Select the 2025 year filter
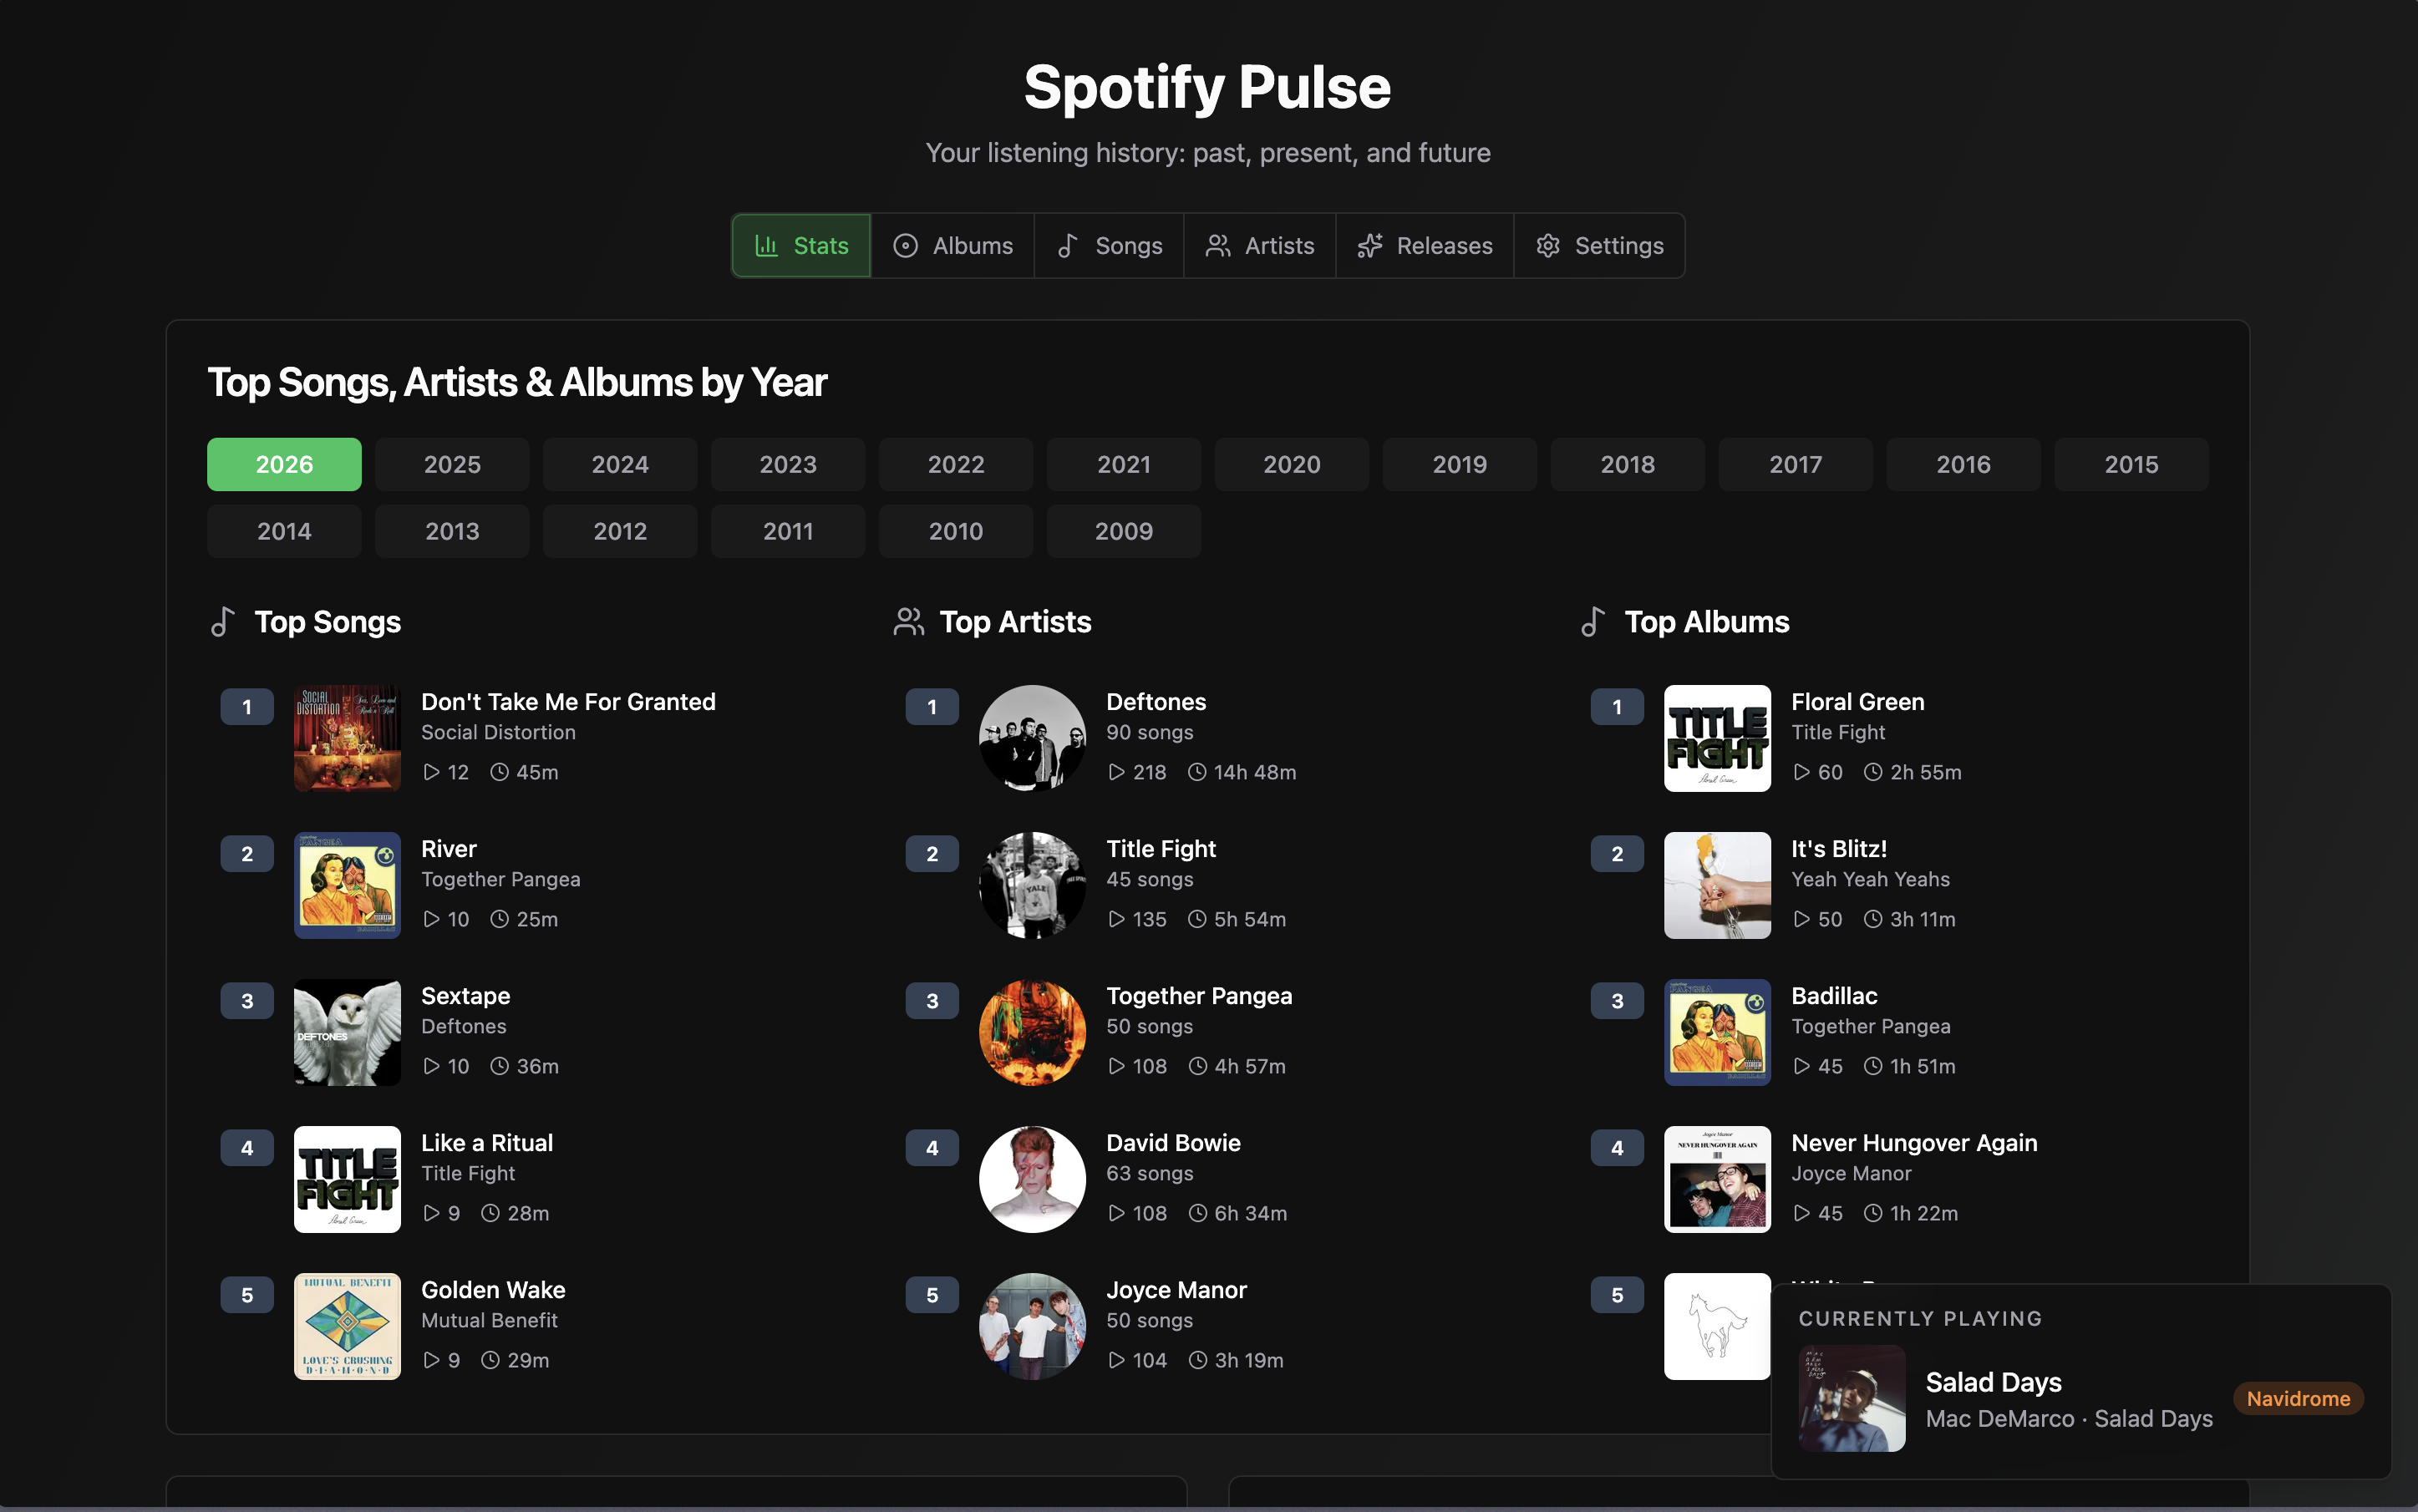 coord(452,464)
